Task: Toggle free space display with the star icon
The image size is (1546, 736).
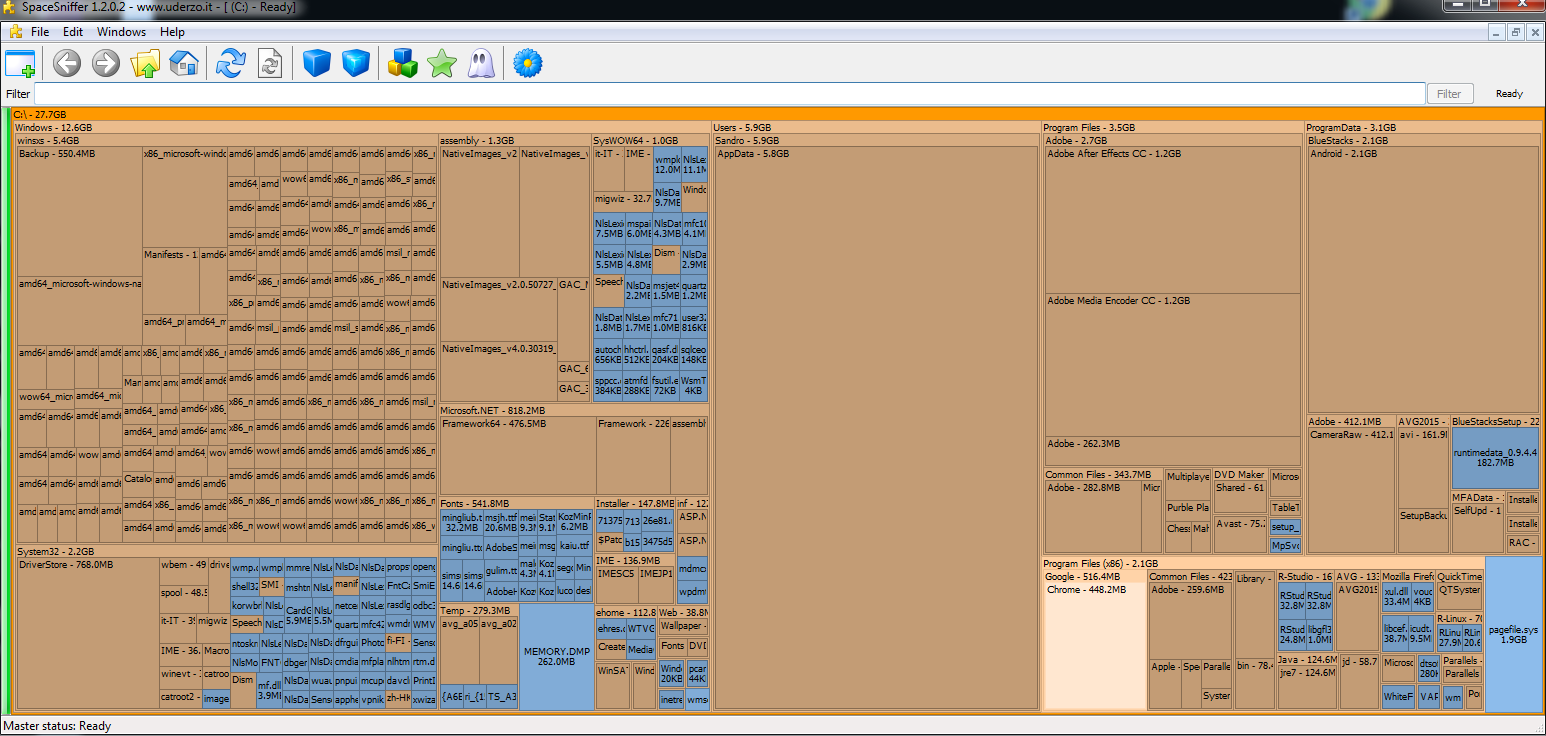Action: pyautogui.click(x=442, y=64)
